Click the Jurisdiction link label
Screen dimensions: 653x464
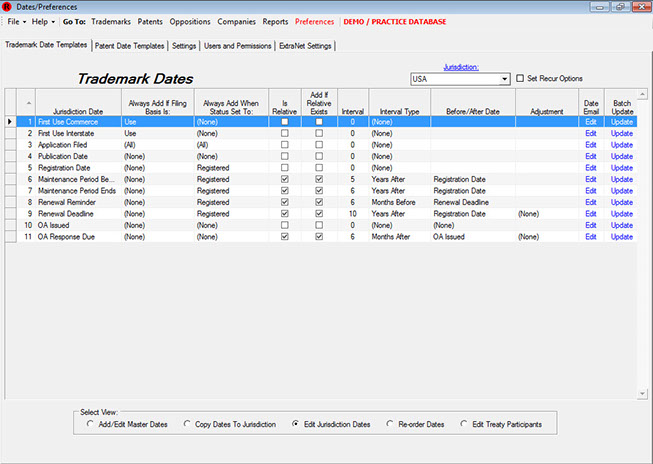pyautogui.click(x=461, y=66)
